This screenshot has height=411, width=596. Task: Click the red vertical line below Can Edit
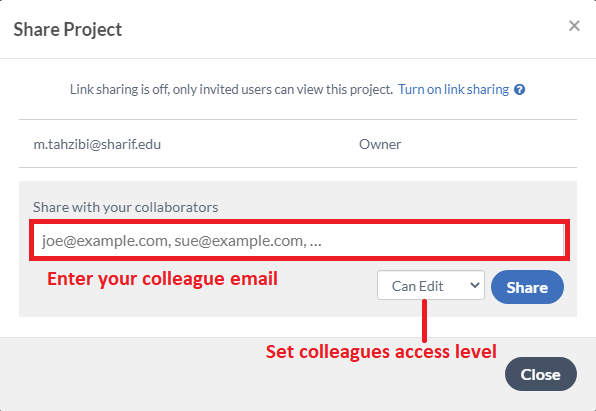tap(425, 321)
